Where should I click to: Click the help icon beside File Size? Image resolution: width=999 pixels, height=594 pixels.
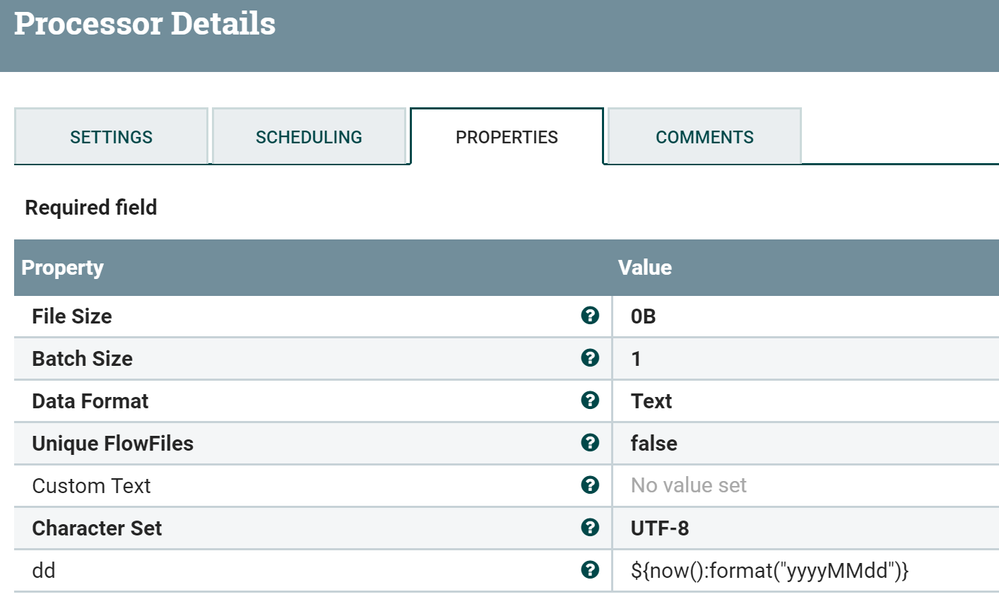[x=590, y=316]
